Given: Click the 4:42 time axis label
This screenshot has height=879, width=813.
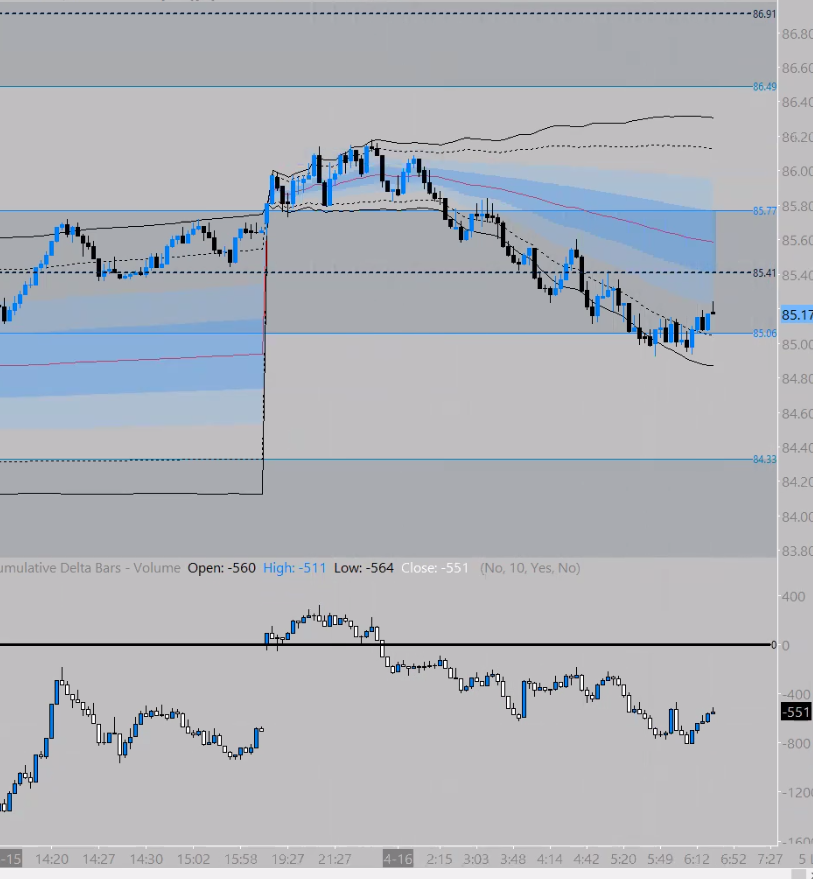Looking at the screenshot, I should tap(586, 859).
